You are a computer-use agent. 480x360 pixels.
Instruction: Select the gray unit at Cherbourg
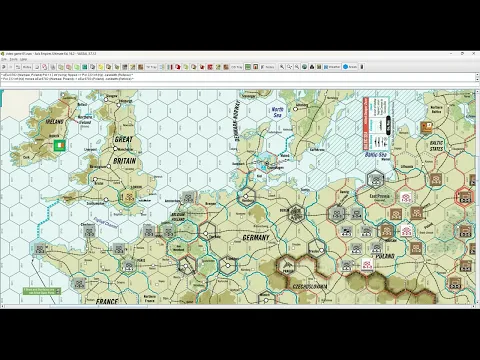coord(89,231)
